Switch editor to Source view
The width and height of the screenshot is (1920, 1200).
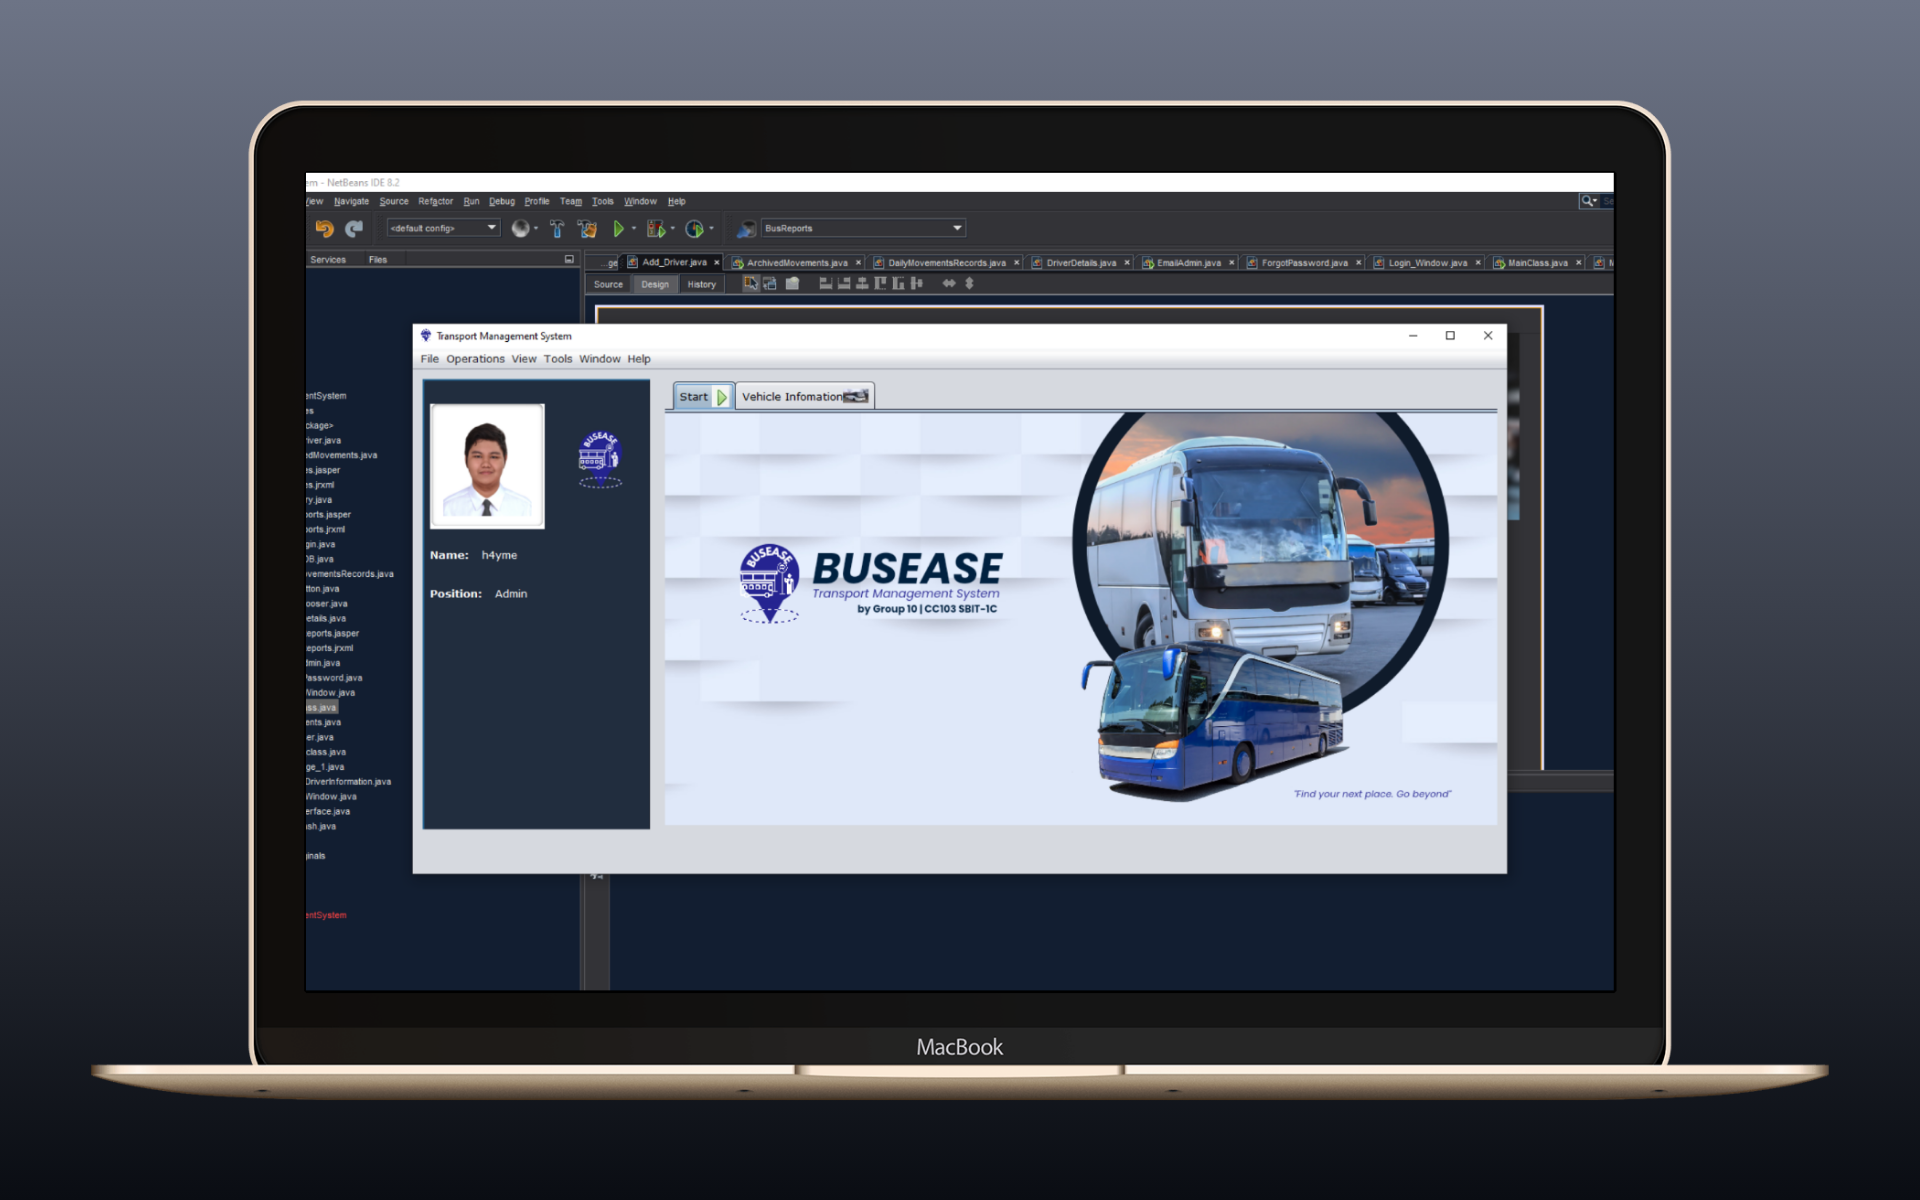tap(608, 285)
